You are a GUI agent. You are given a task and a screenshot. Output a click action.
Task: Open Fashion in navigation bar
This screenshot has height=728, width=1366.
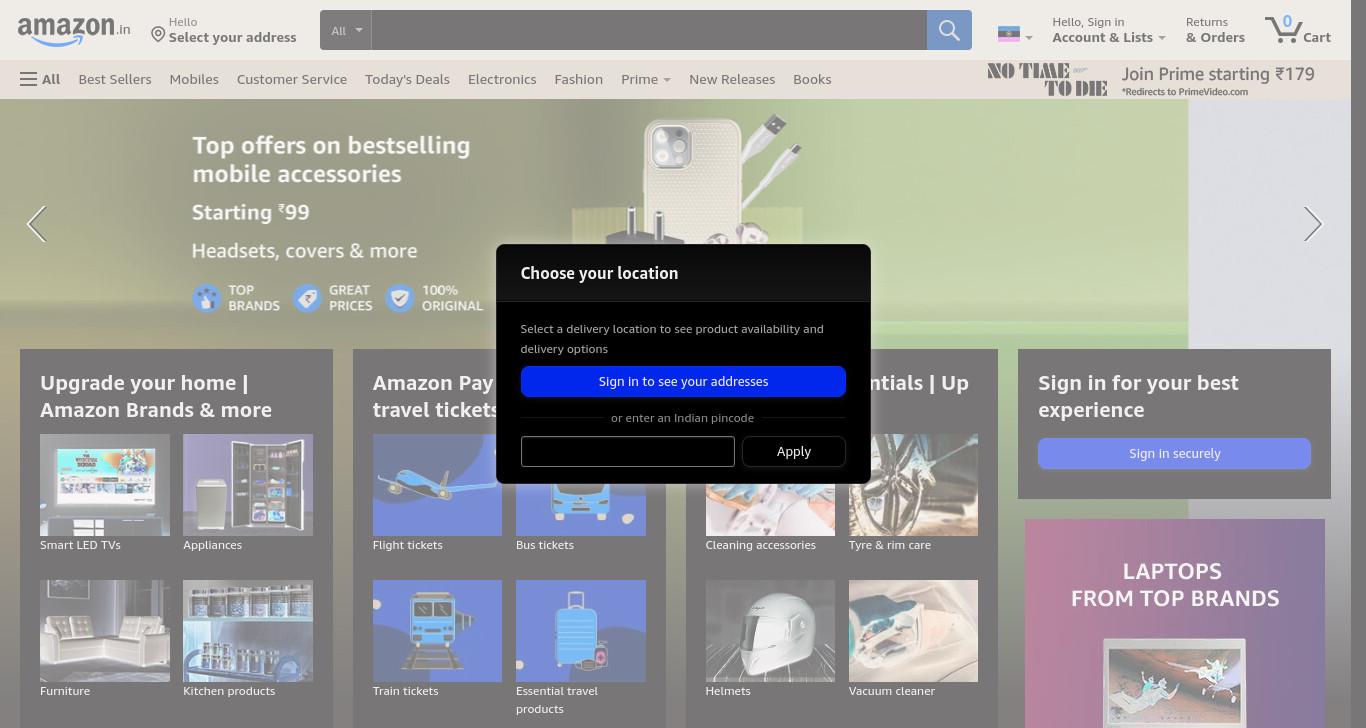click(579, 79)
